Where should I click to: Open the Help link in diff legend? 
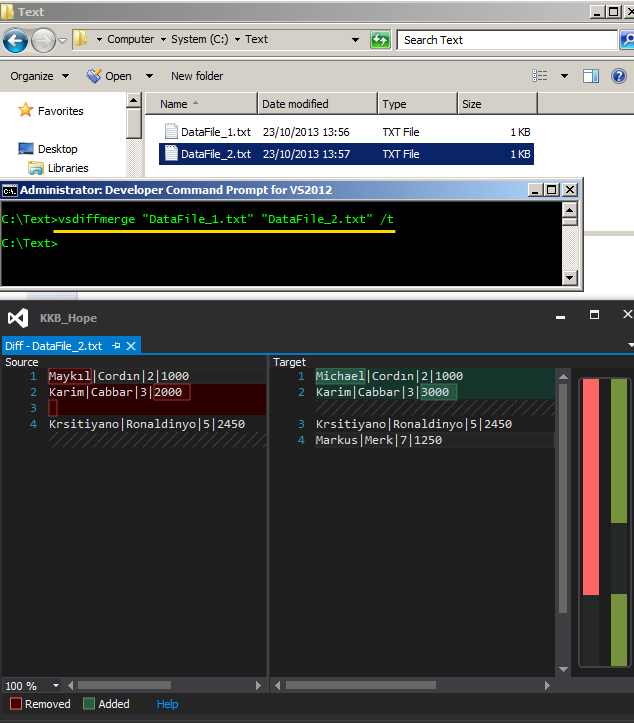pos(167,704)
